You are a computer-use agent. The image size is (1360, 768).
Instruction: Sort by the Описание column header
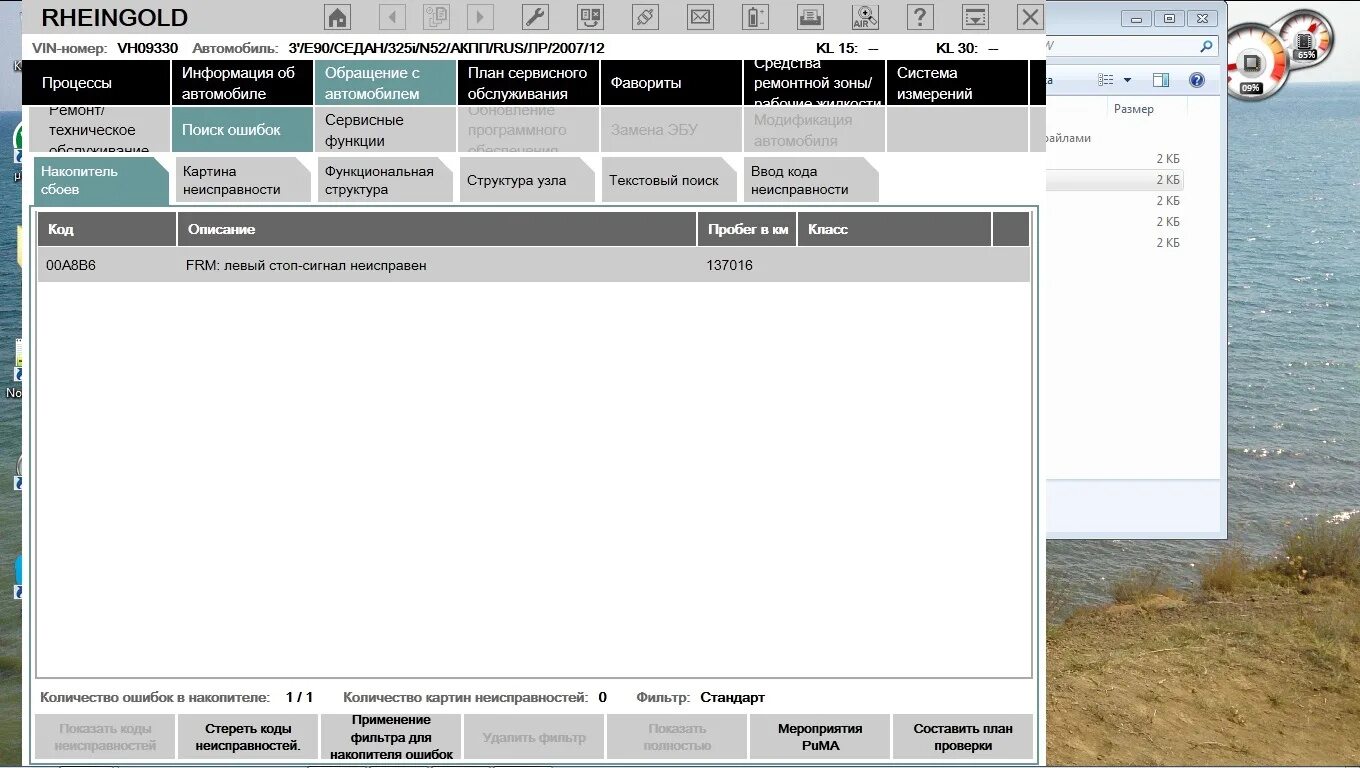point(437,229)
